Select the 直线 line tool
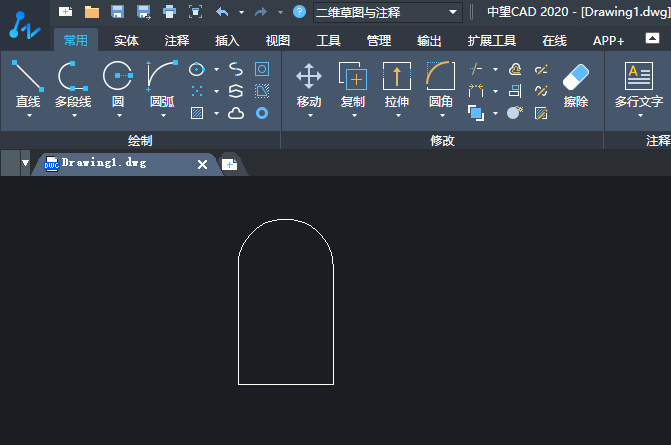Image resolution: width=671 pixels, height=445 pixels. (x=28, y=84)
